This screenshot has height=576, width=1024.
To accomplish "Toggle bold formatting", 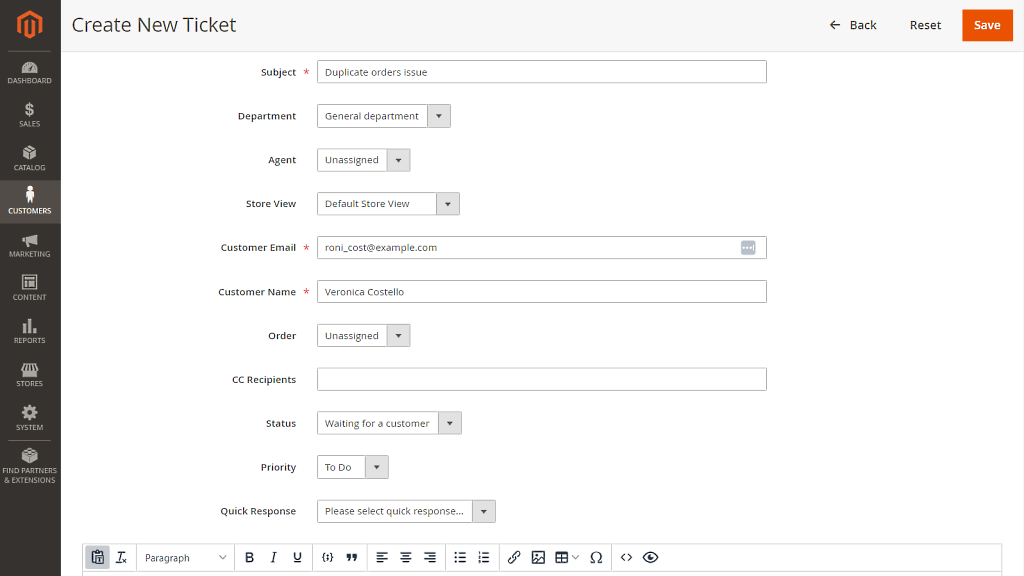I will click(x=249, y=557).
